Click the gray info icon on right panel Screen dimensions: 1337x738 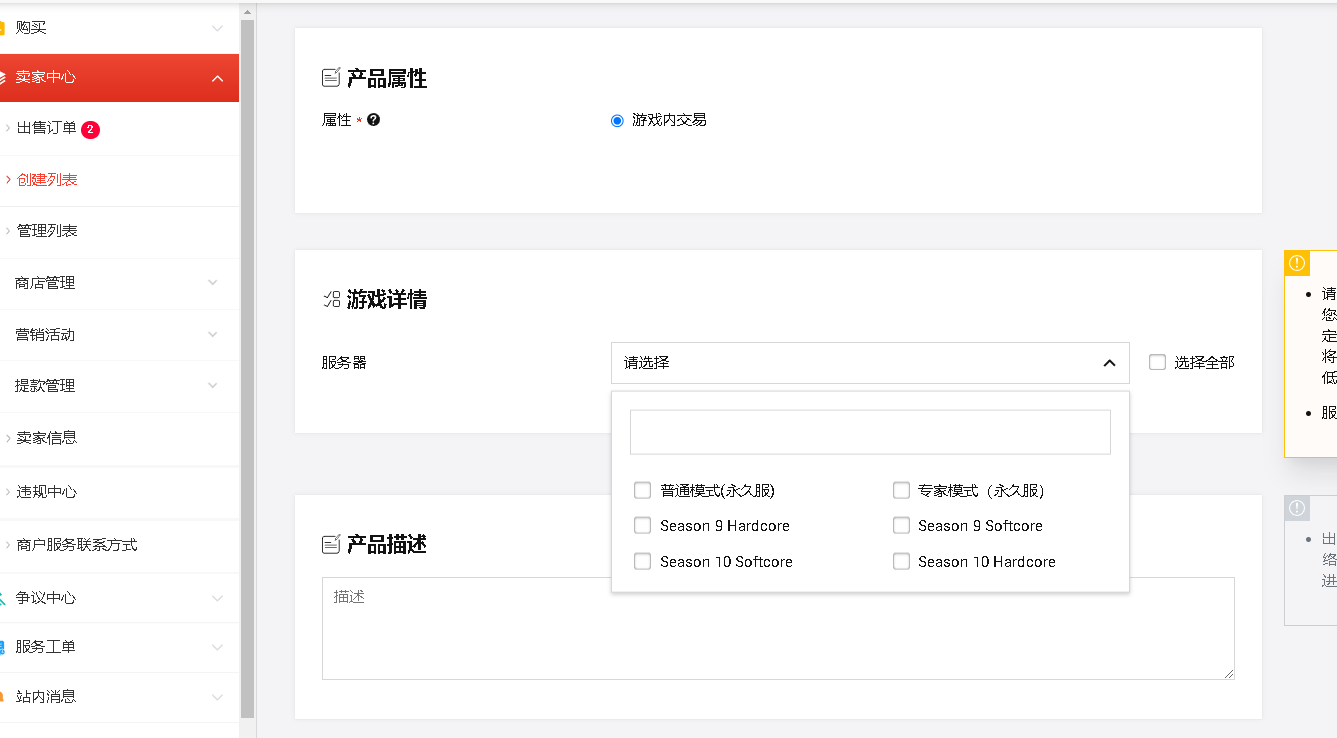click(x=1297, y=508)
